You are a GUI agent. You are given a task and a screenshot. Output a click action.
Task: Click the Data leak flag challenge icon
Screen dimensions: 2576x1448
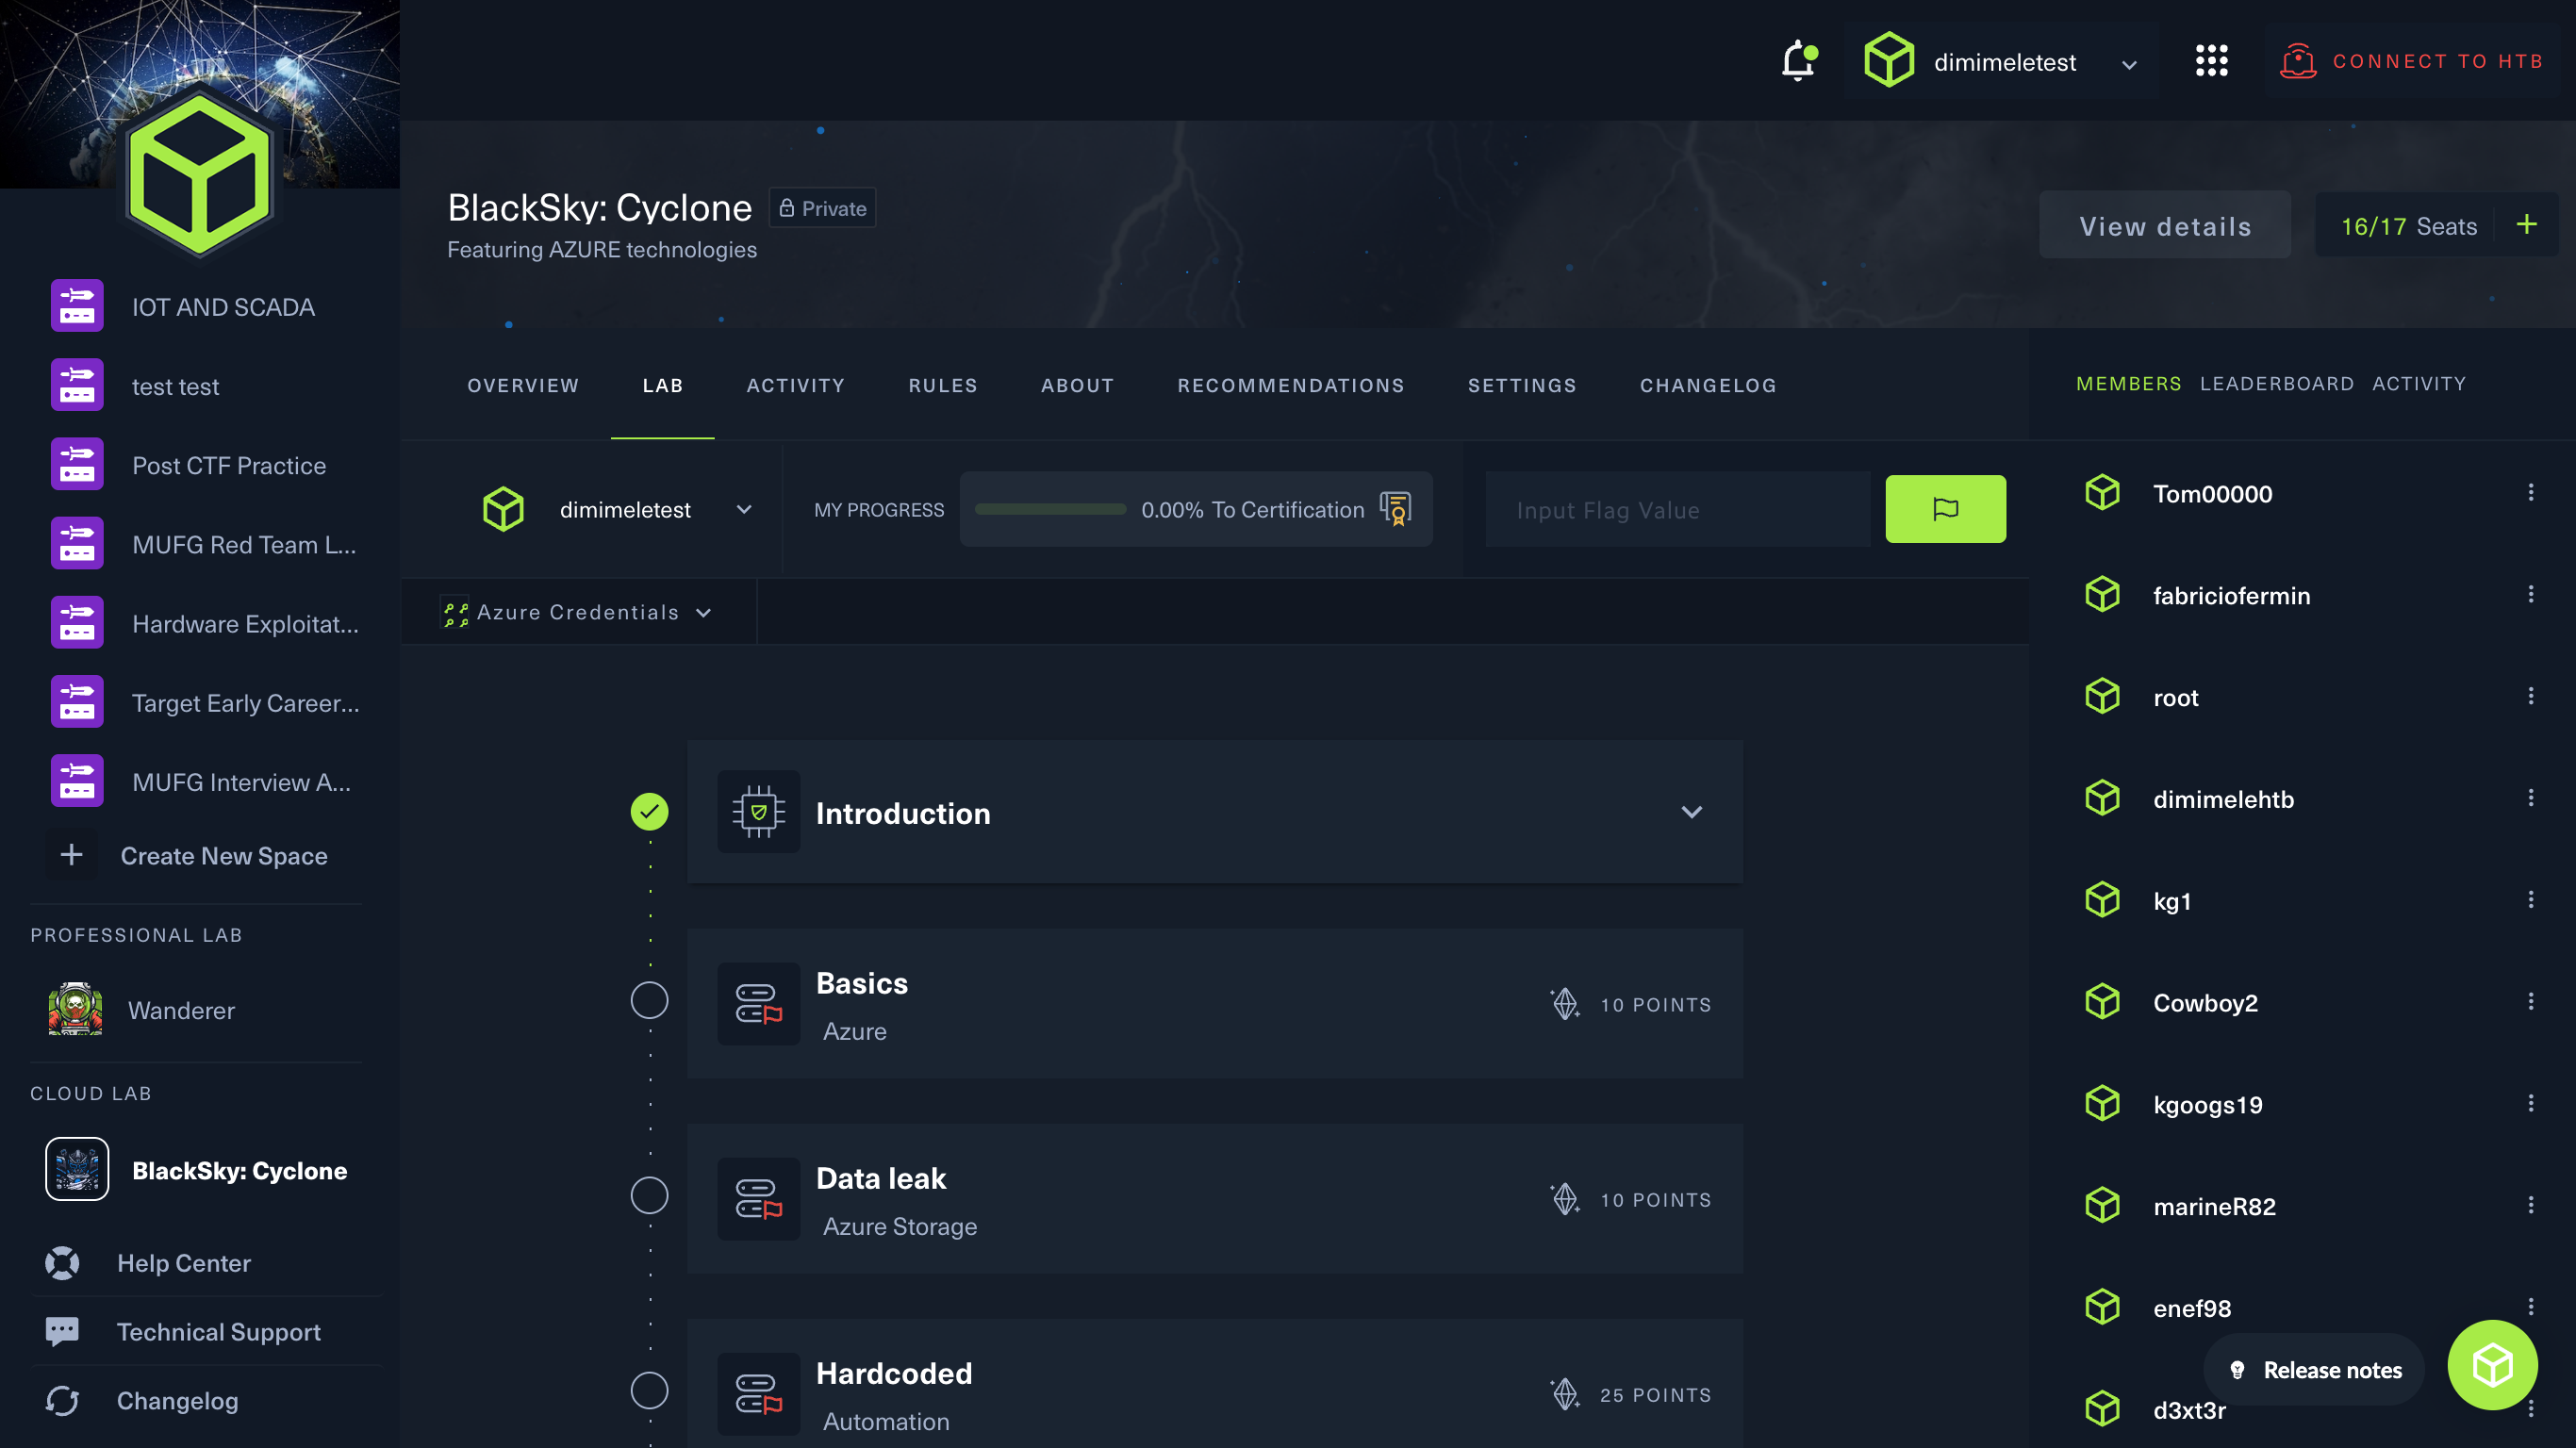click(758, 1198)
